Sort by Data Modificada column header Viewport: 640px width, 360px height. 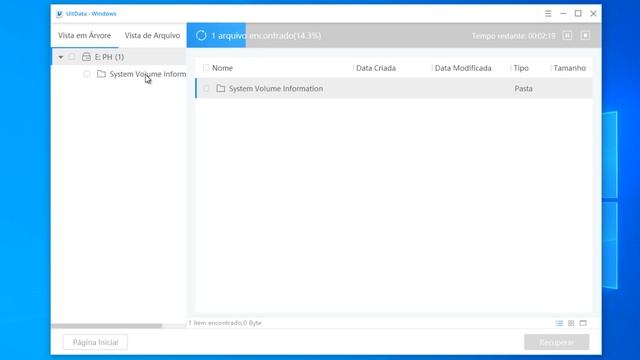coord(463,68)
